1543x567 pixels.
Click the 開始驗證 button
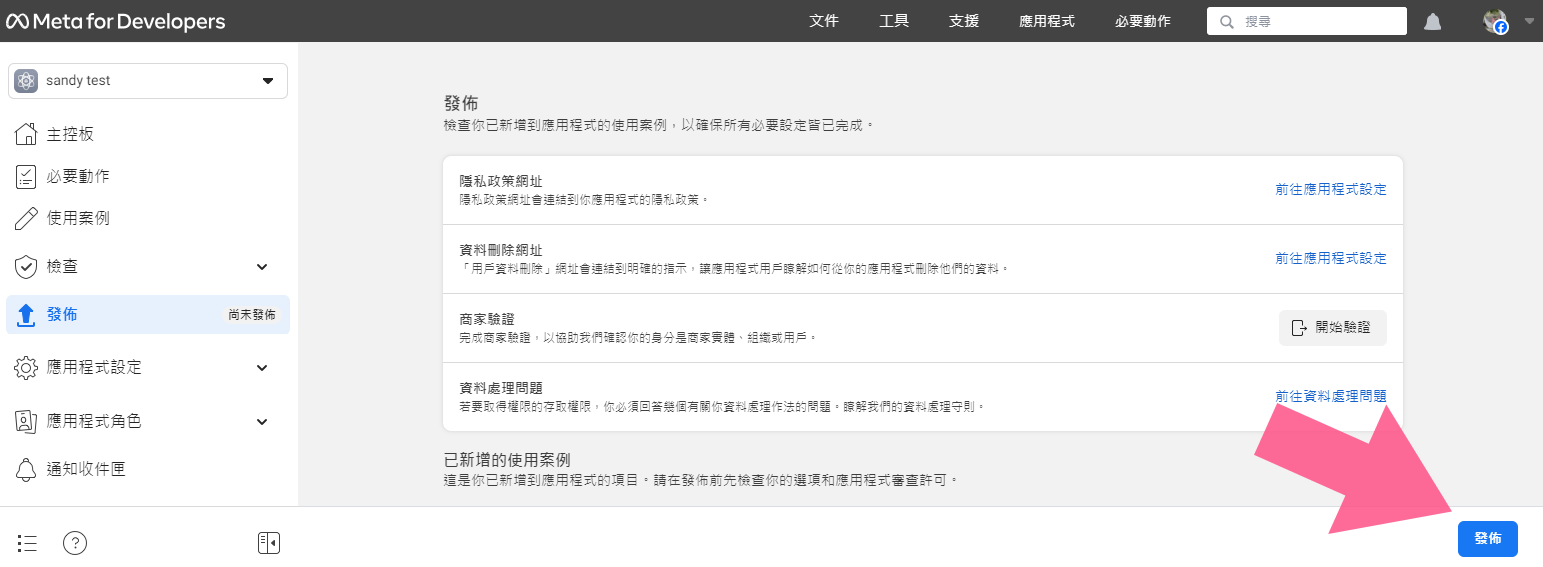coord(1333,327)
